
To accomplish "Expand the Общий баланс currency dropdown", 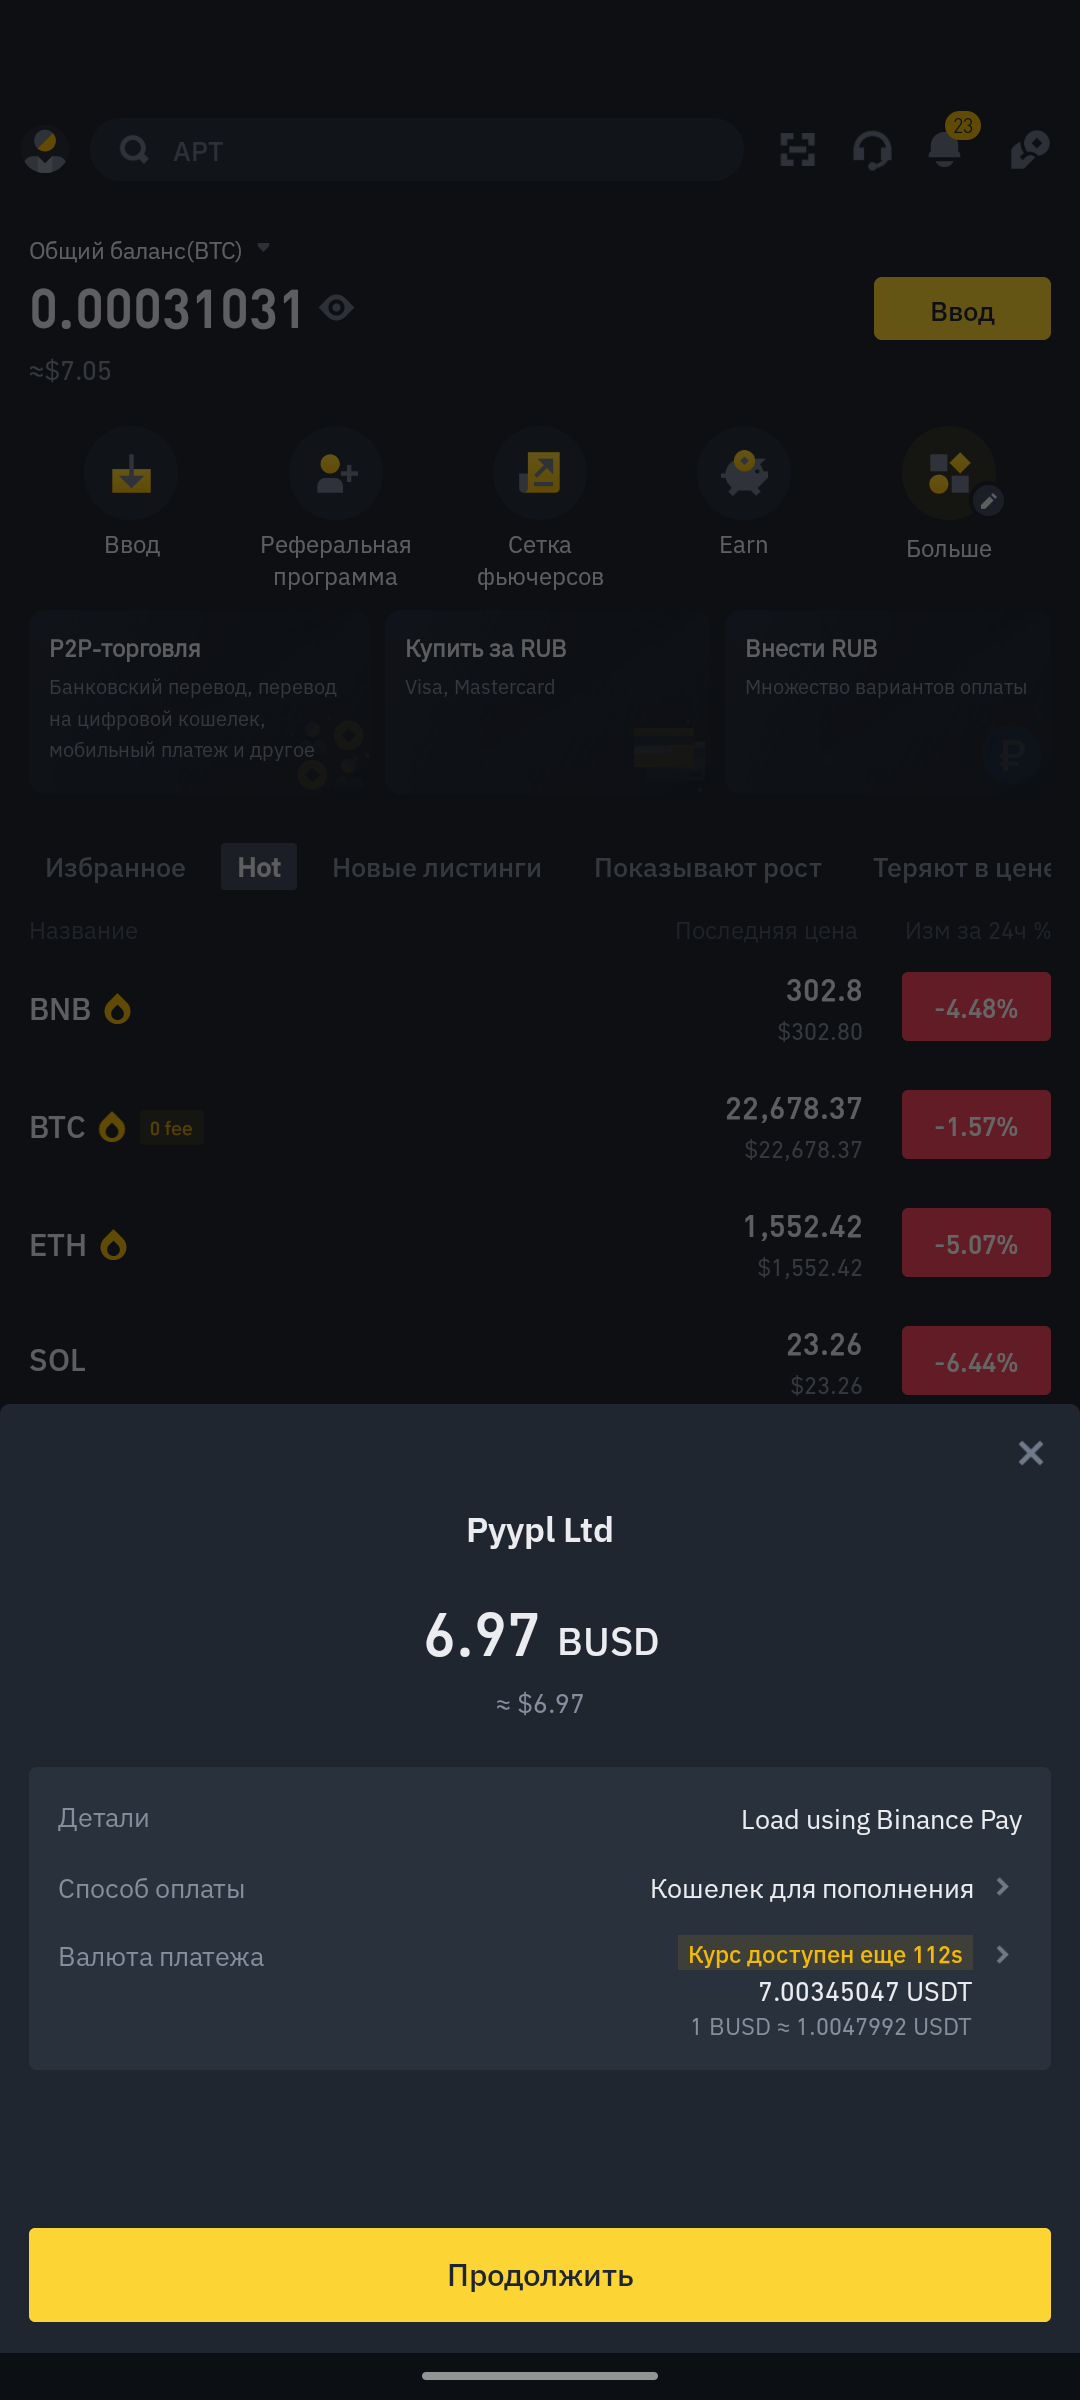I will (x=264, y=248).
